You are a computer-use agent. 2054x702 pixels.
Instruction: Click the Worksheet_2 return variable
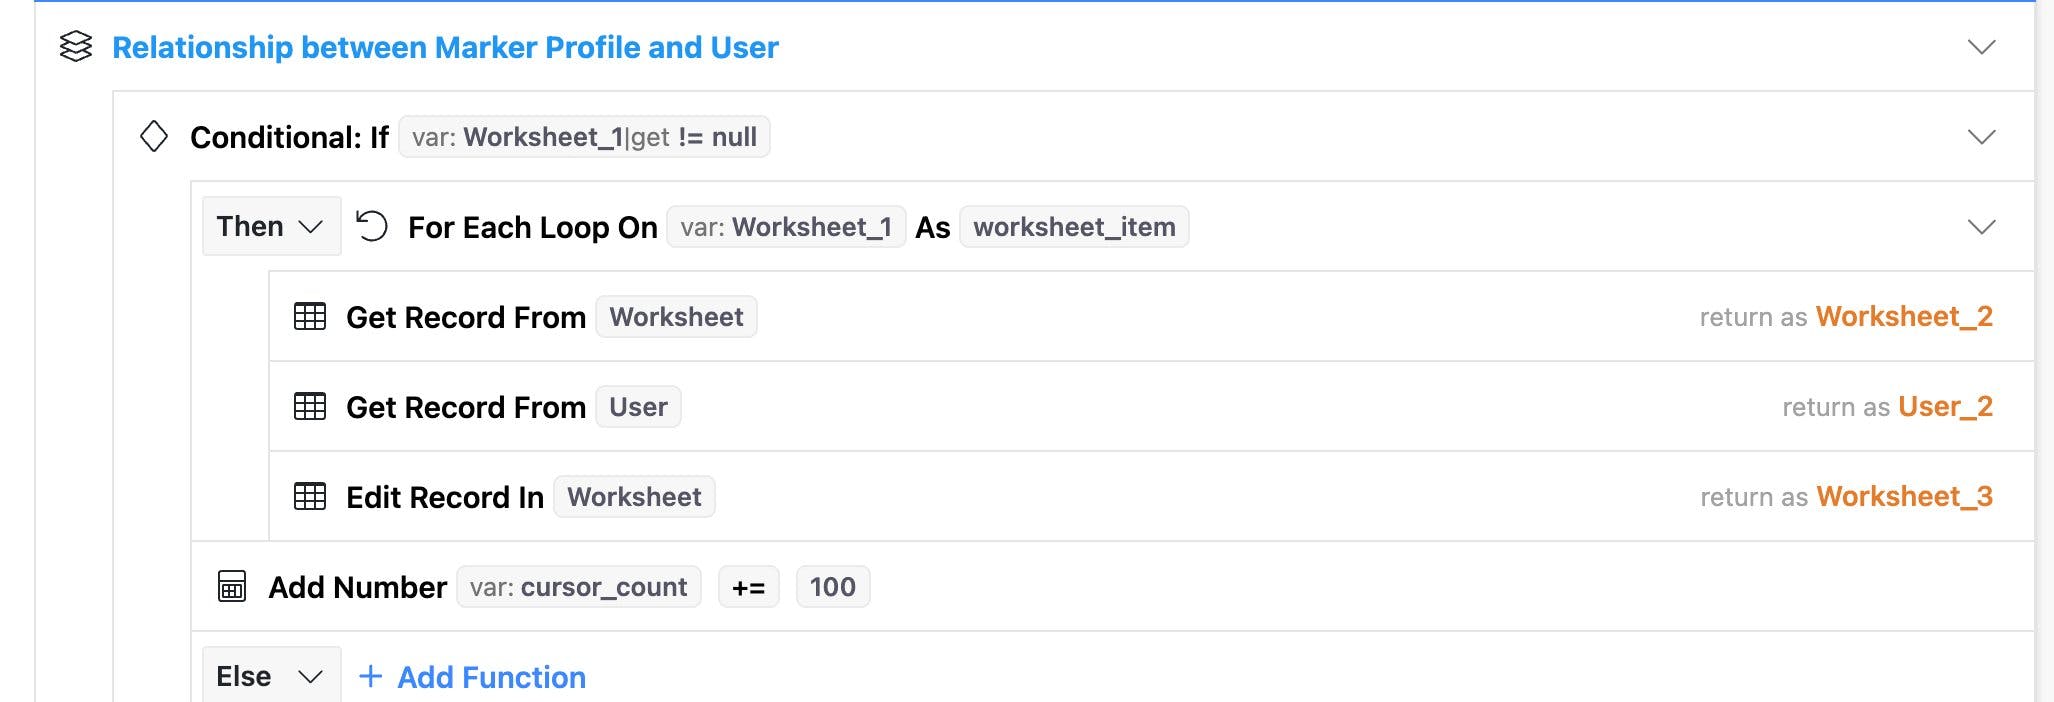[x=1904, y=317]
